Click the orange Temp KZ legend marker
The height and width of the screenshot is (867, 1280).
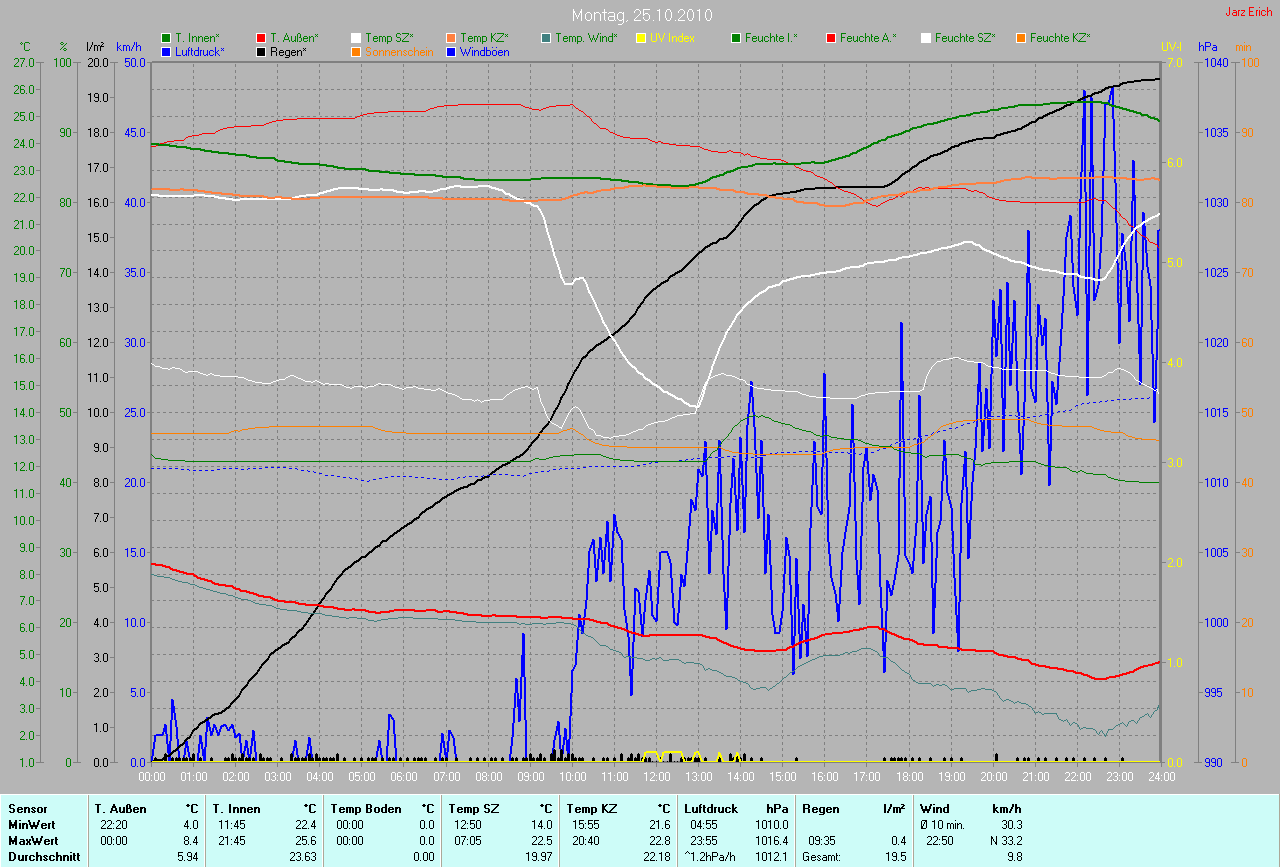click(x=451, y=38)
